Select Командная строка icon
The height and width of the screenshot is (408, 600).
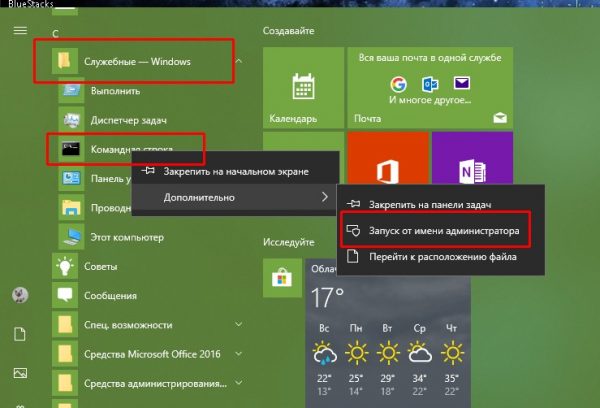pyautogui.click(x=71, y=149)
